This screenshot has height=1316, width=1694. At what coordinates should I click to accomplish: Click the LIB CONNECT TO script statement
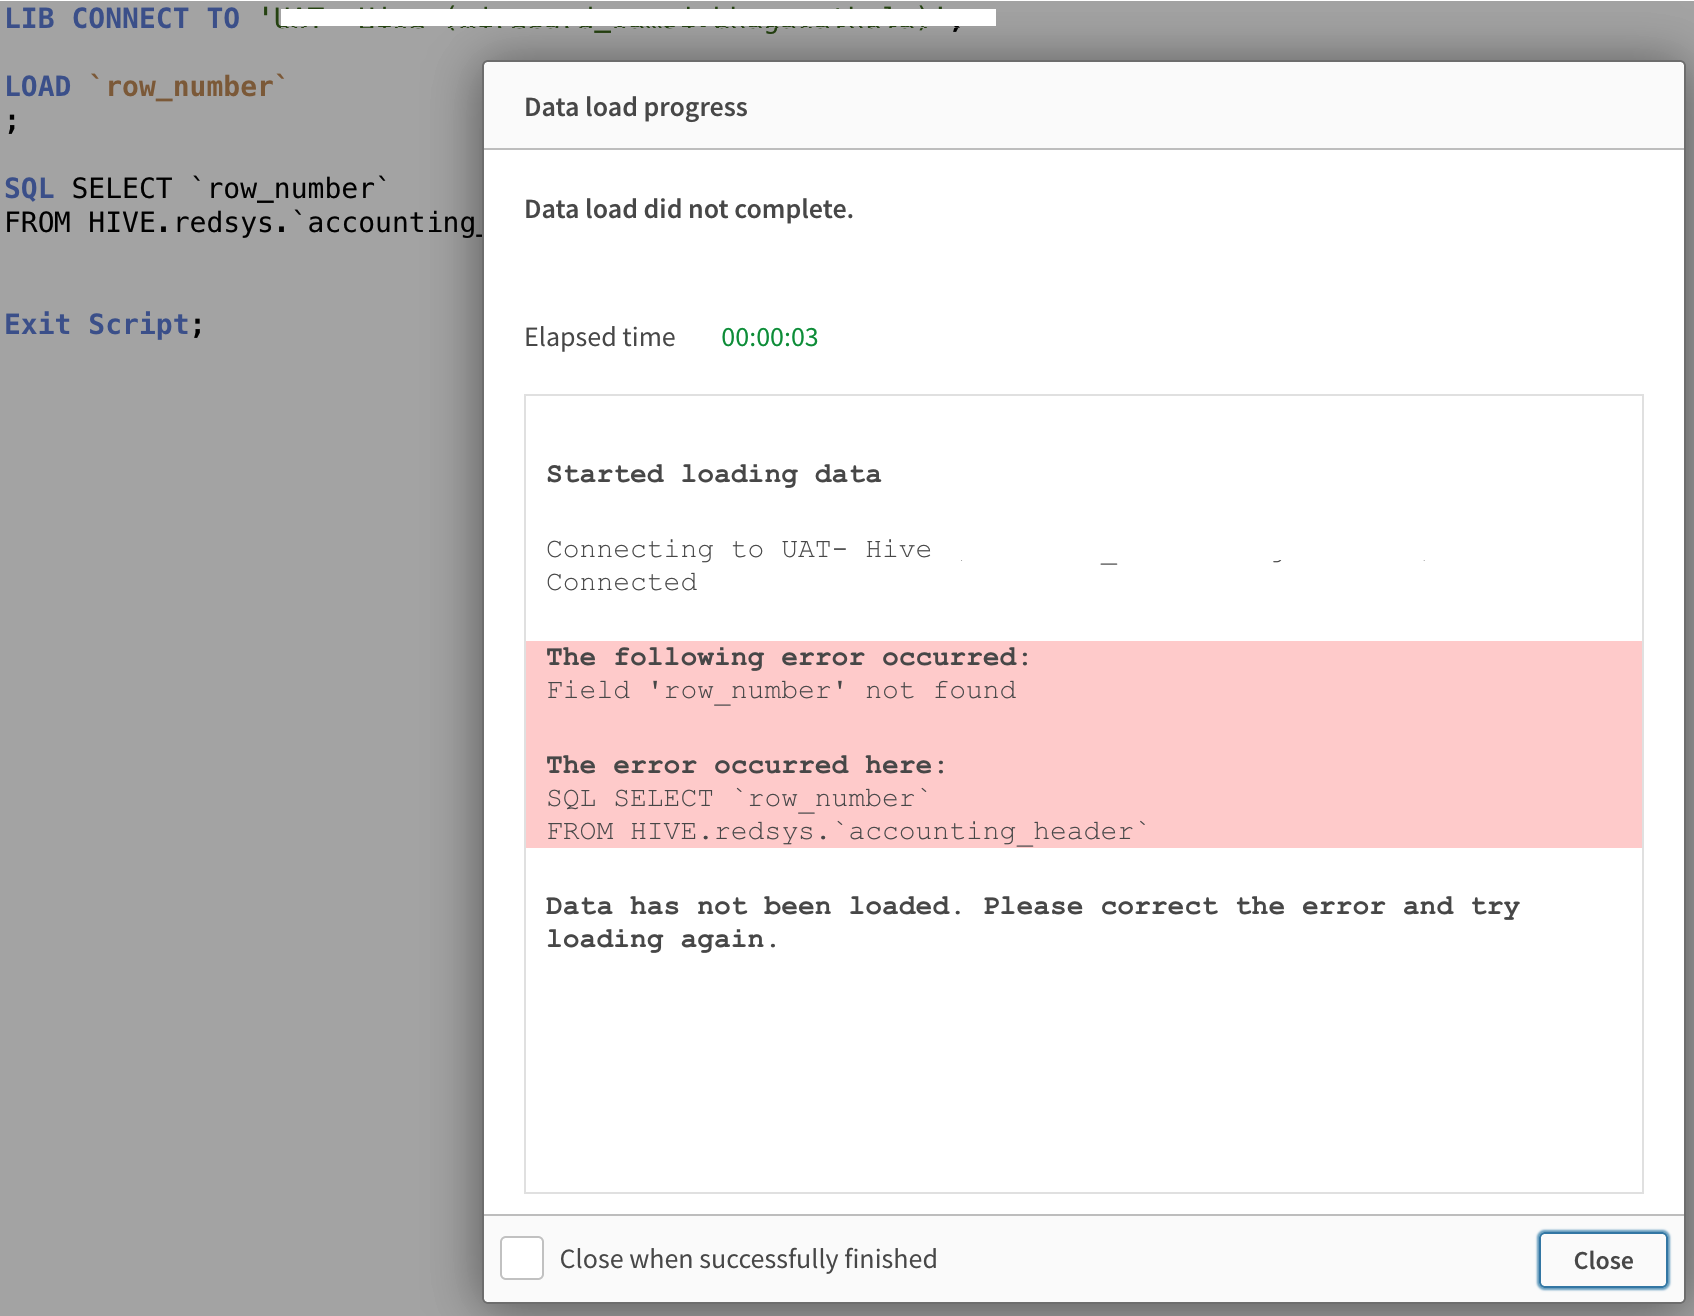122,18
